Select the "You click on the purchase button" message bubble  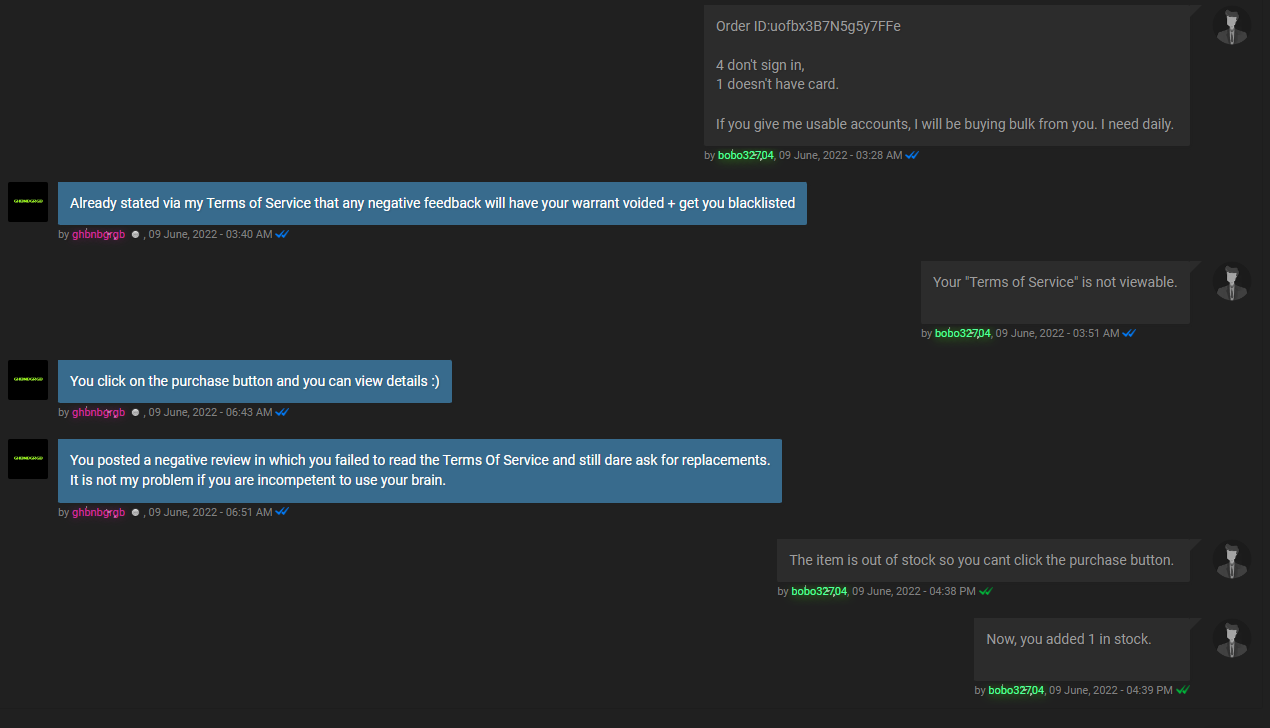pos(255,381)
